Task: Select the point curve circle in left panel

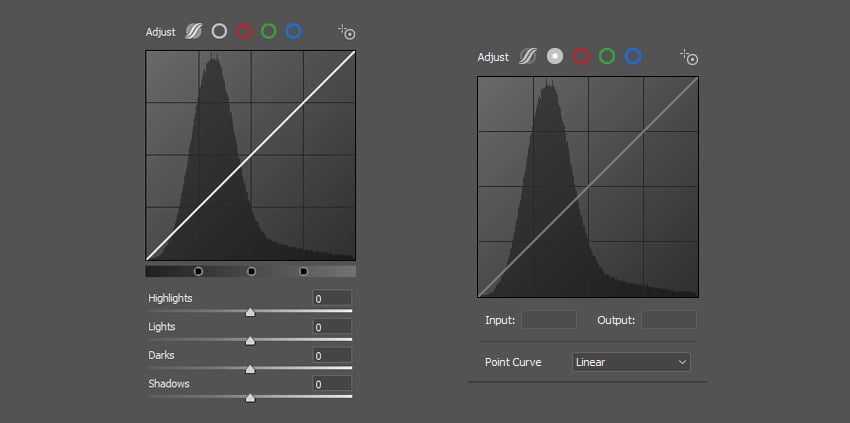Action: (219, 31)
